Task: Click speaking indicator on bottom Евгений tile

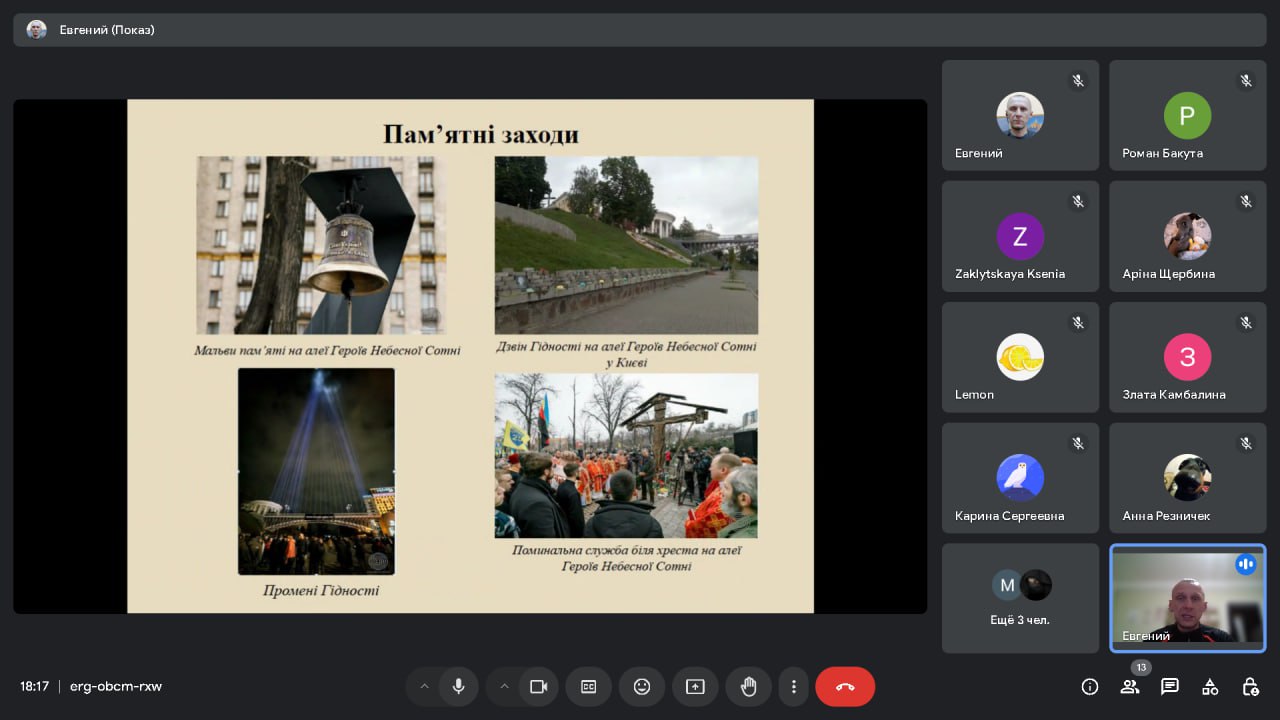Action: (x=1245, y=564)
